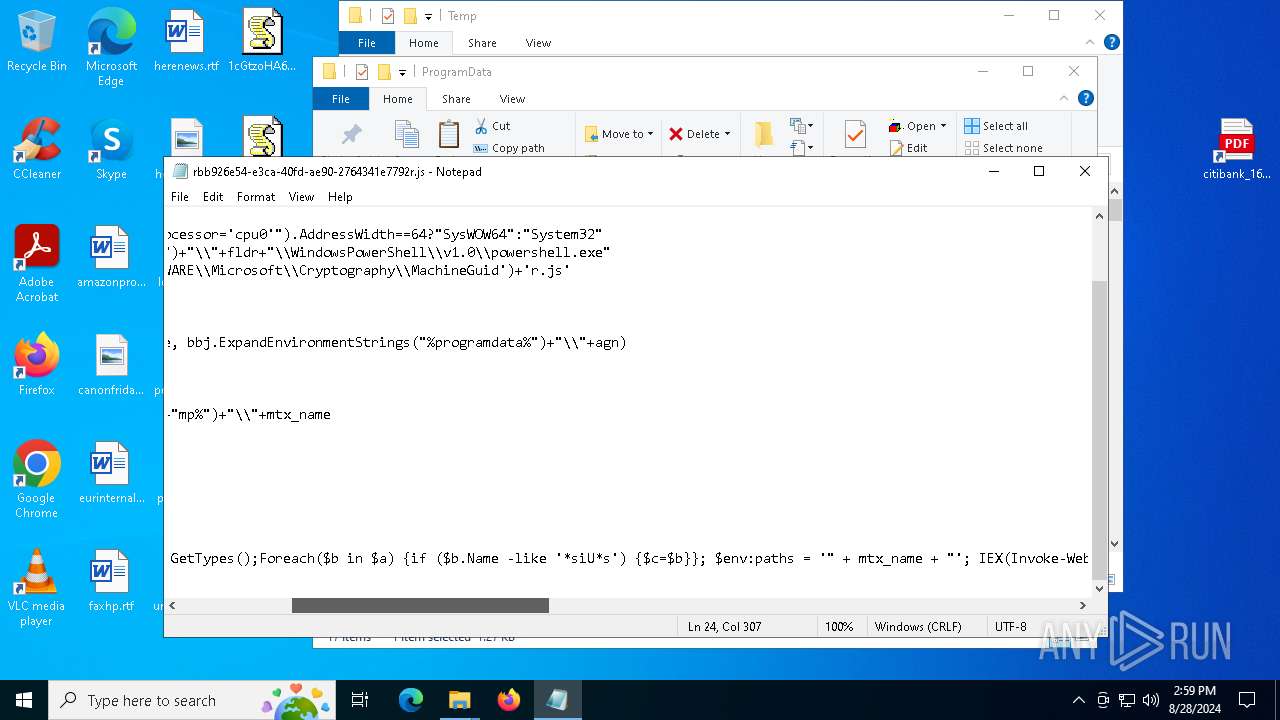1280x720 pixels.
Task: Select the 1cGtzoHA6 script file on the desktop
Action: point(262,42)
